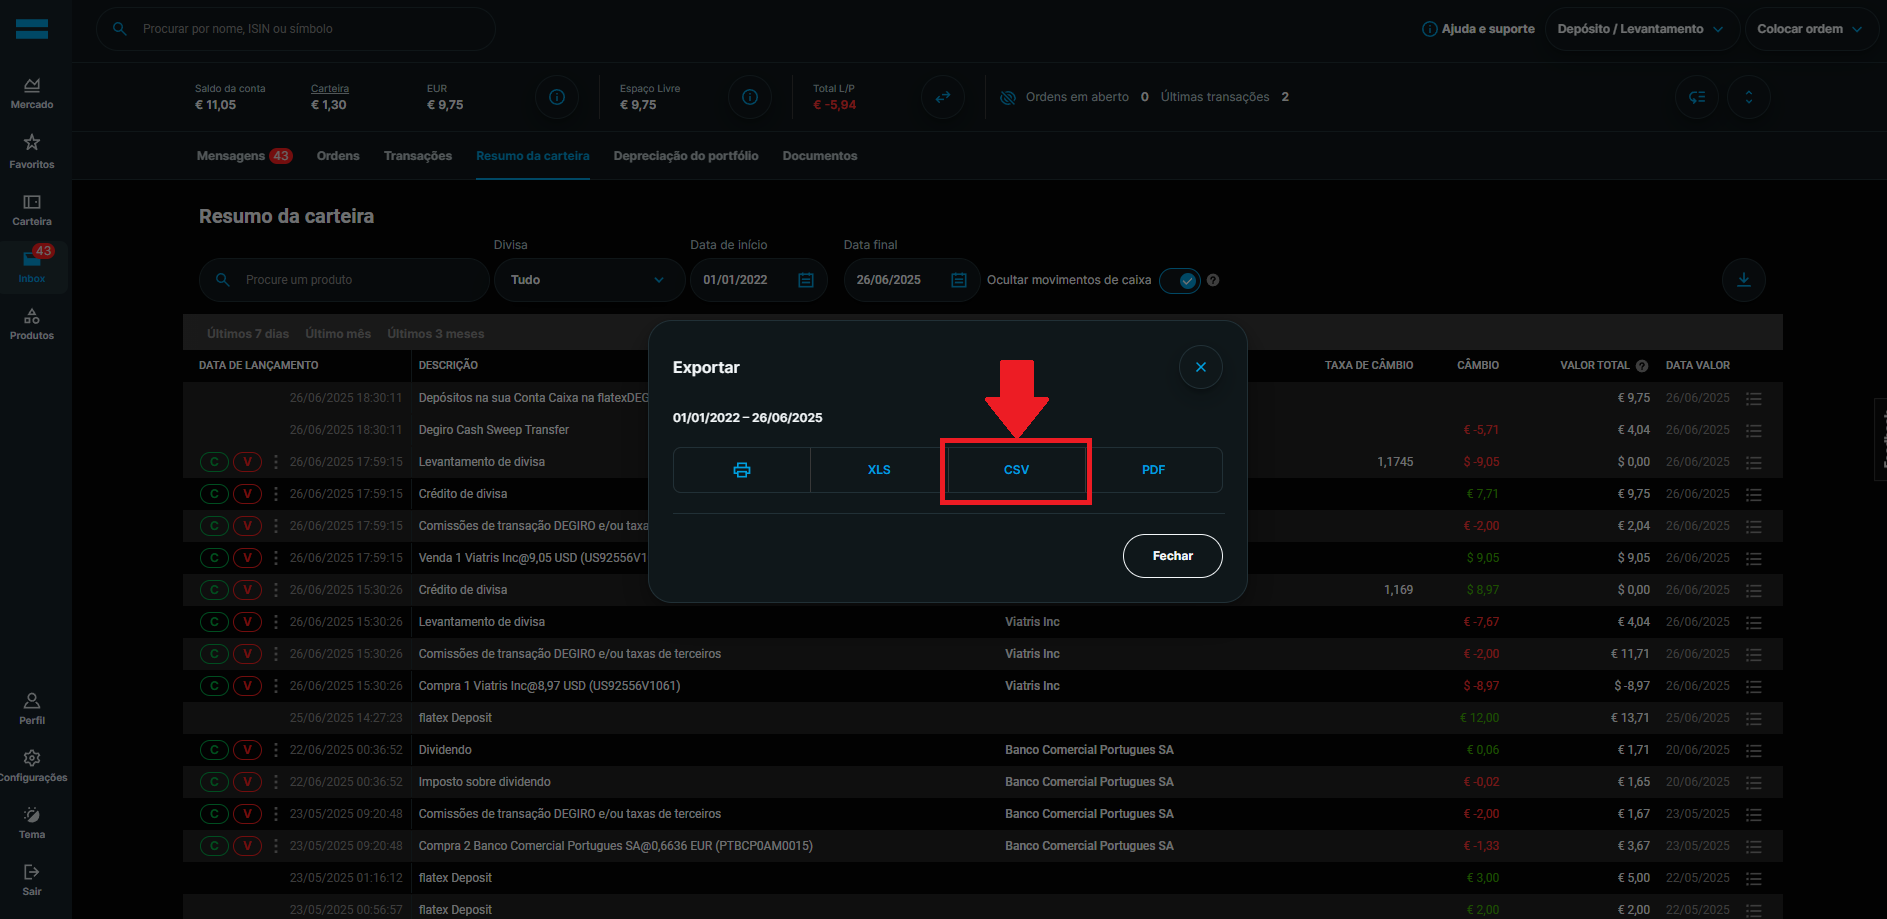Open the Divisa Tudo dropdown
The image size is (1887, 919).
(589, 280)
